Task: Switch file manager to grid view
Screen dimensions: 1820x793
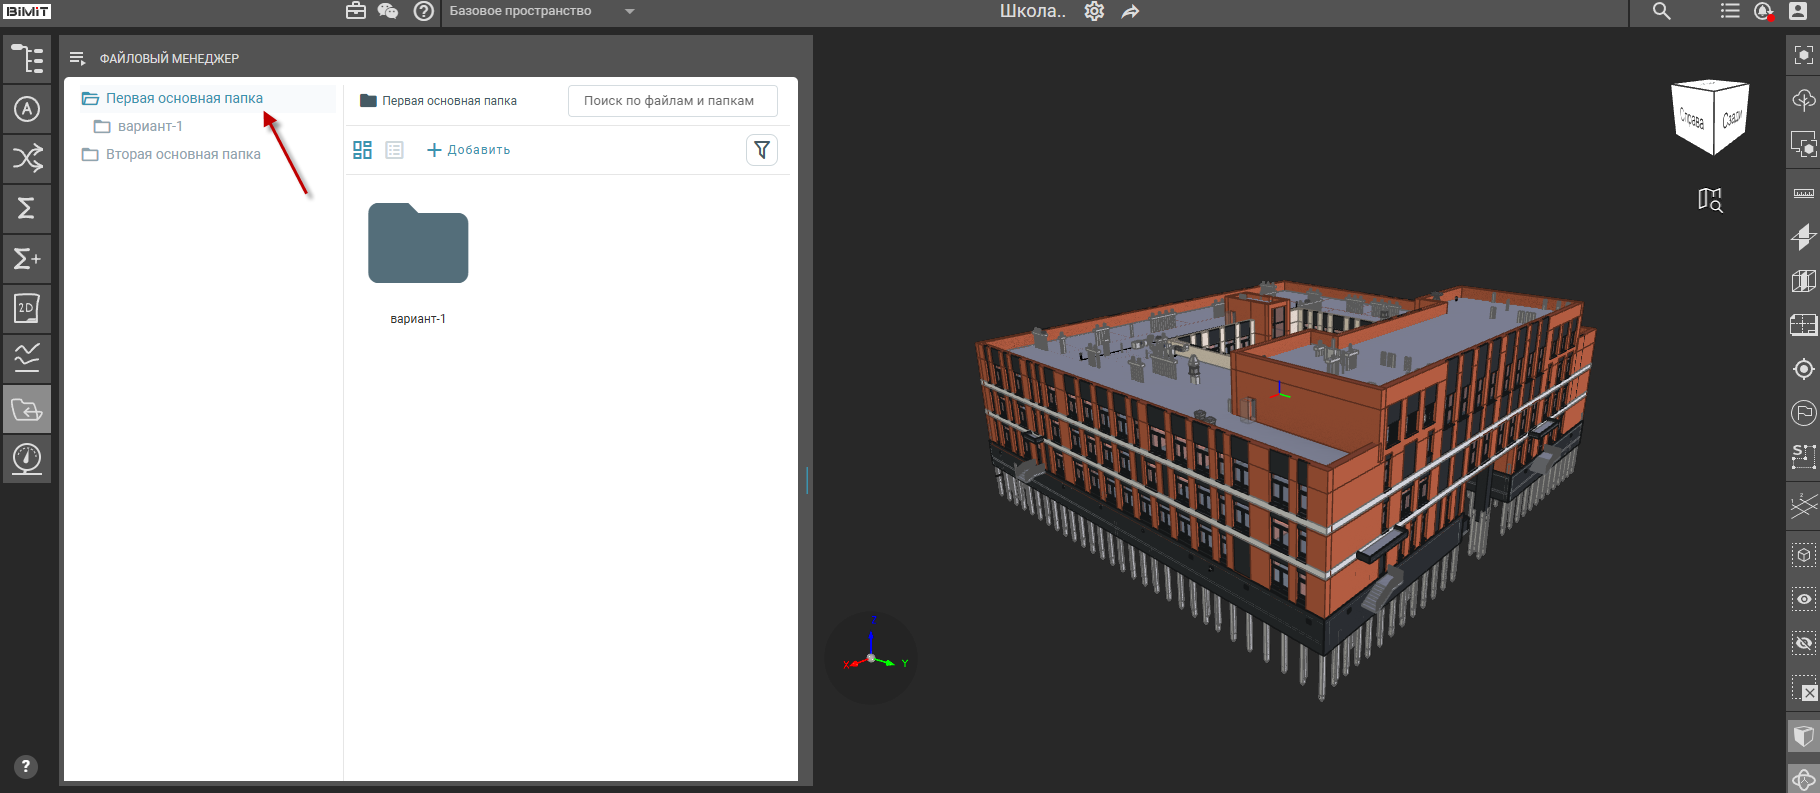Action: (362, 150)
